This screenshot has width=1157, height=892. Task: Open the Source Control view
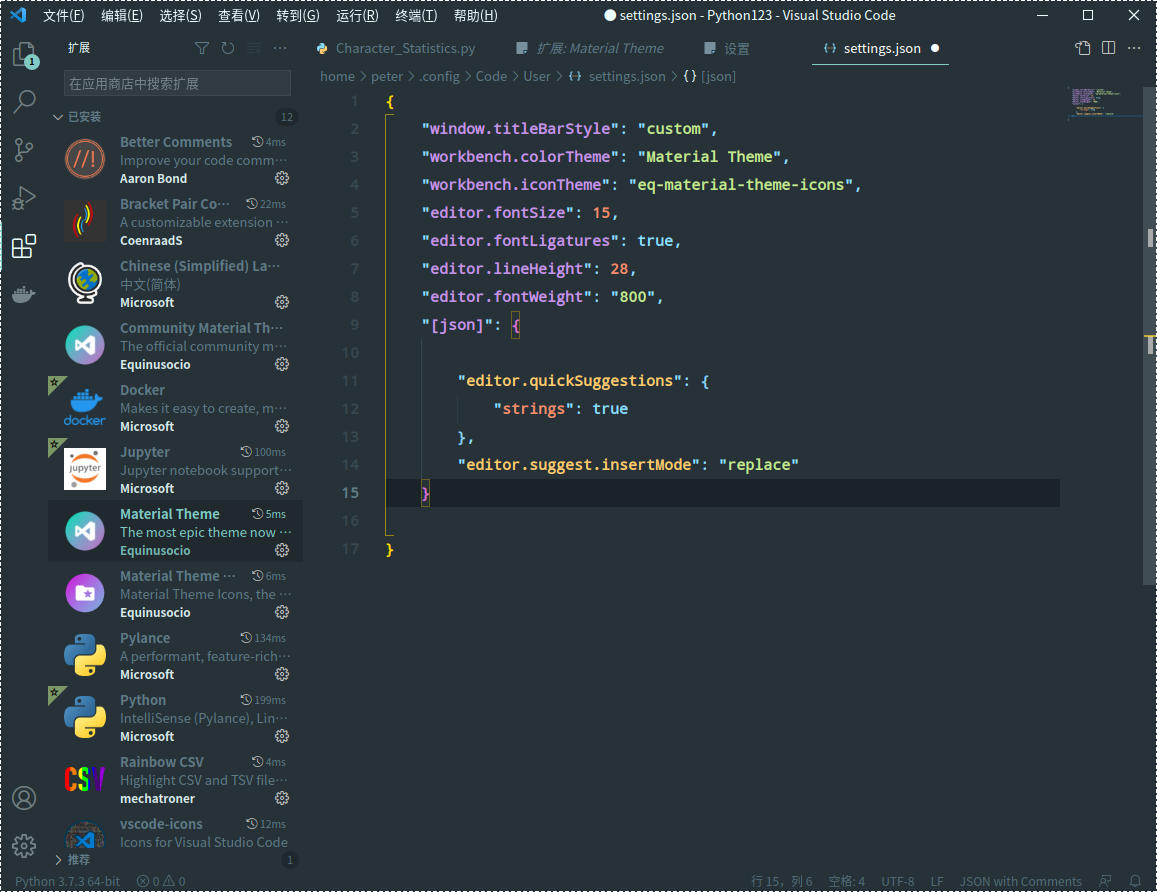pyautogui.click(x=24, y=150)
